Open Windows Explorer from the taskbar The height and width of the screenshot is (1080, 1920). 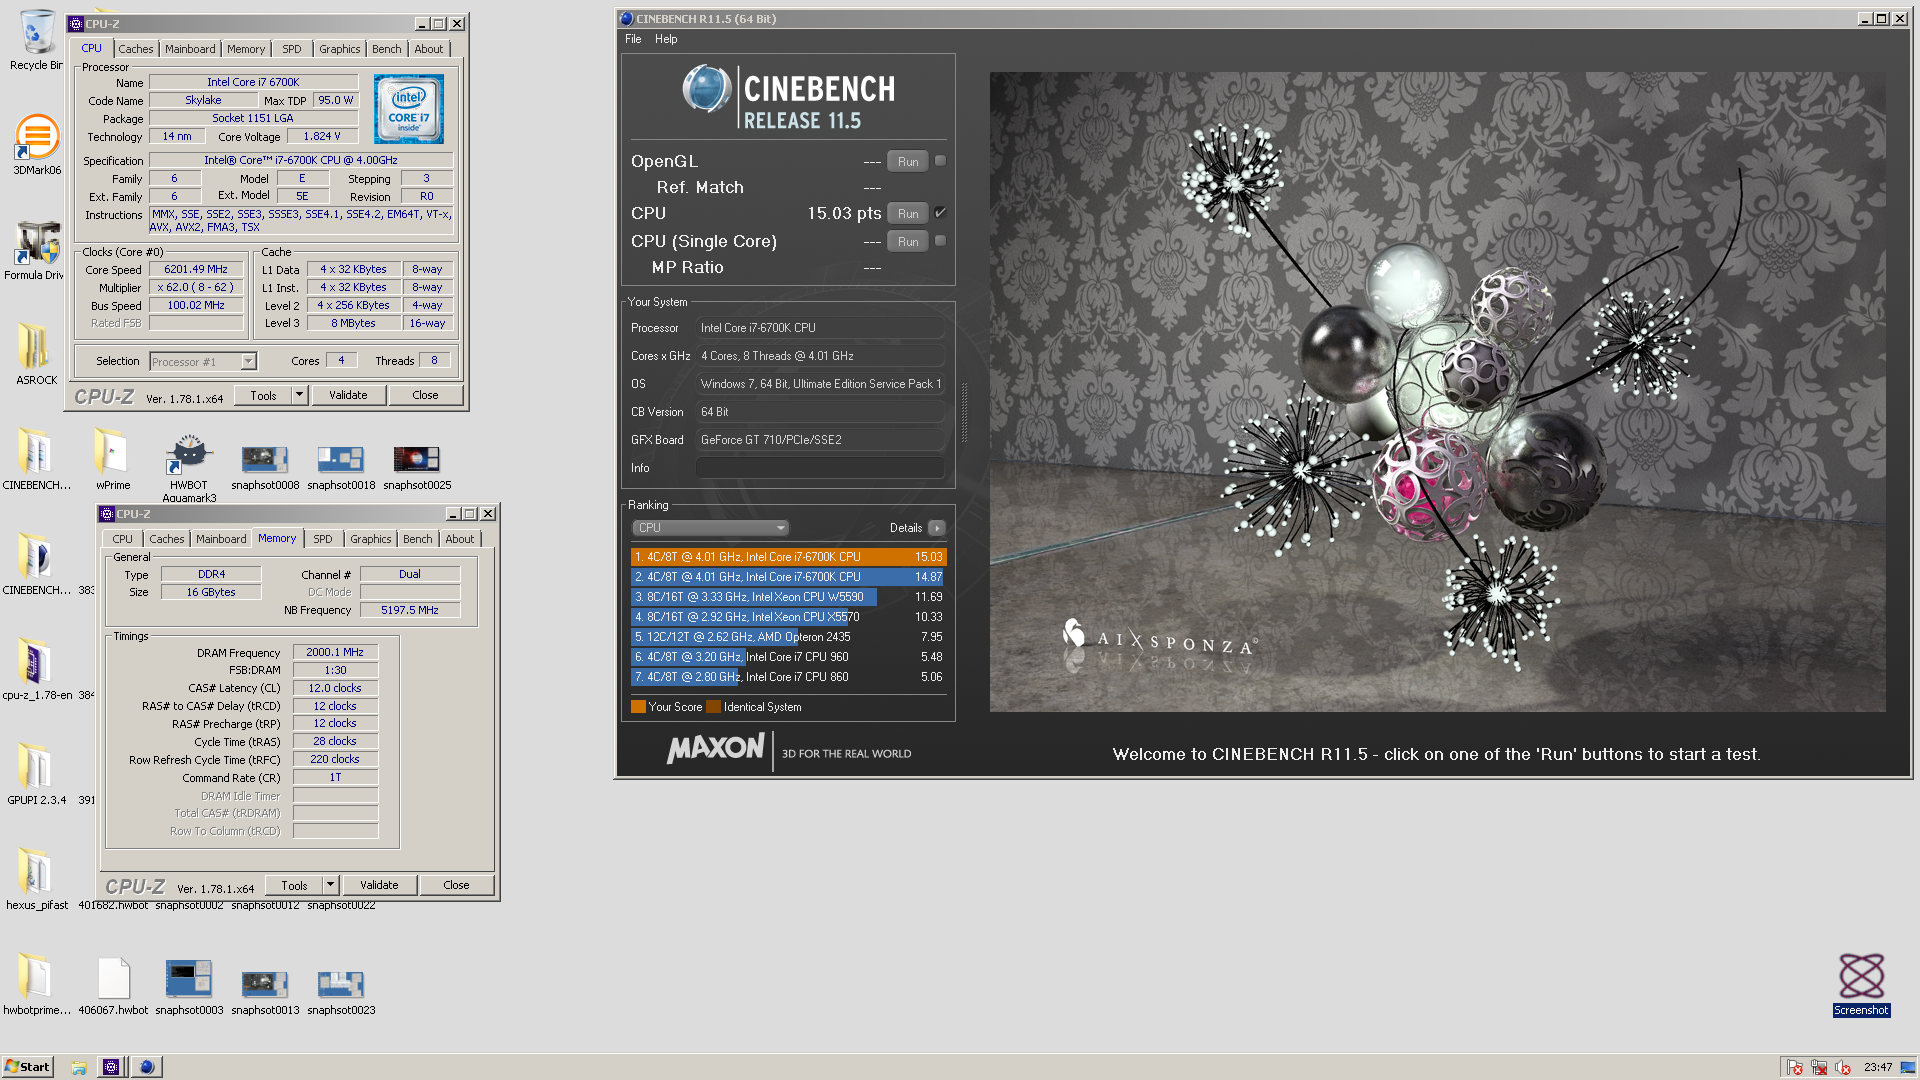pos(79,1067)
